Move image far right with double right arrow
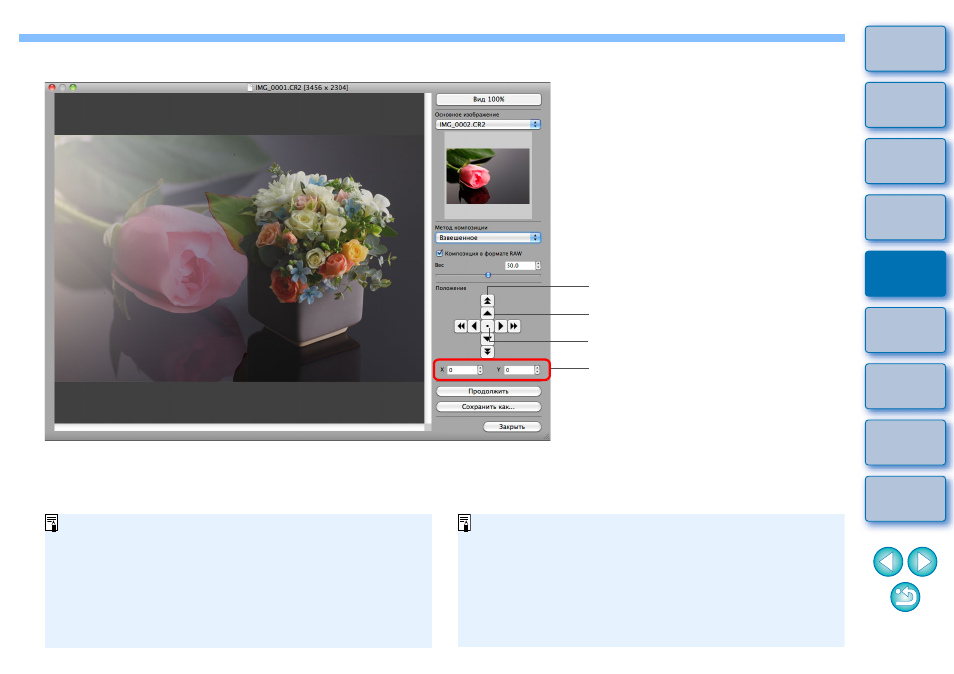The height and width of the screenshot is (674, 954). tap(514, 327)
